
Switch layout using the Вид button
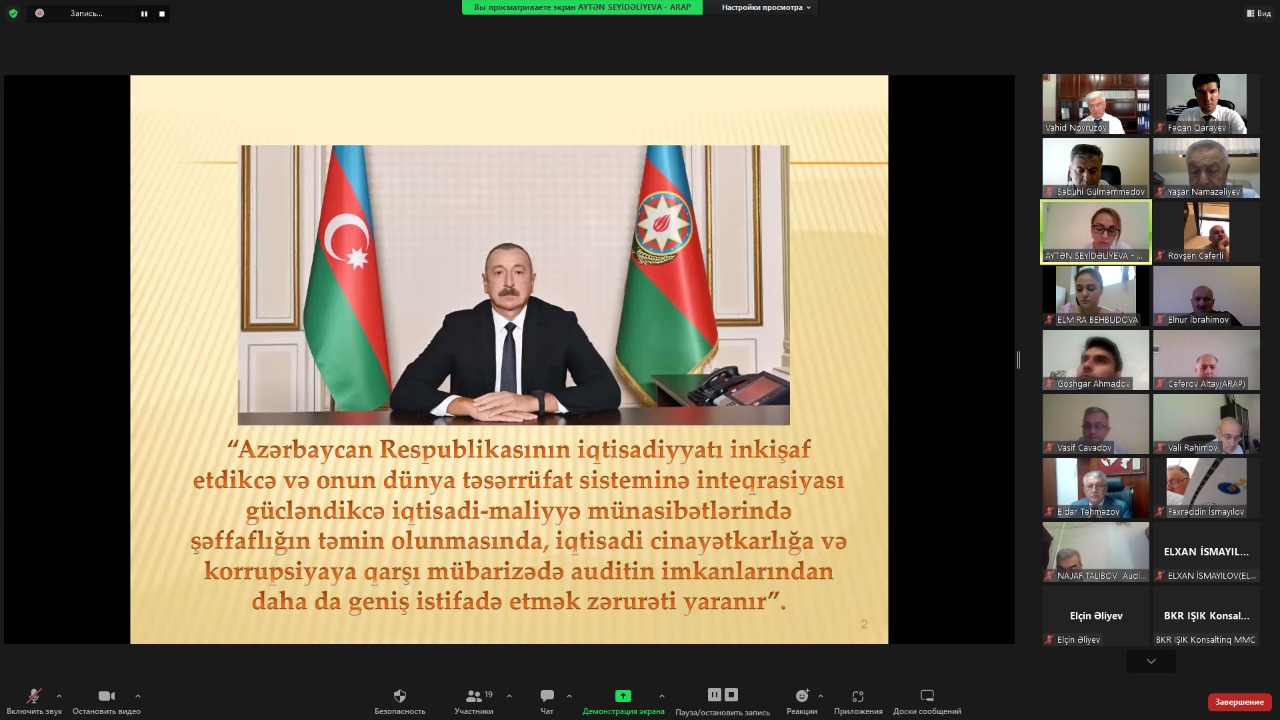pyautogui.click(x=1258, y=13)
